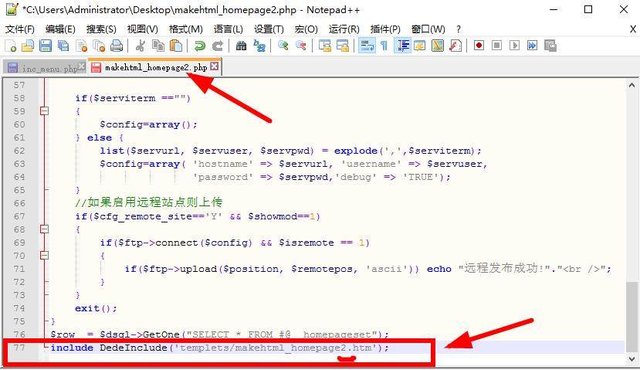Image resolution: width=640 pixels, height=370 pixels.
Task: Collapse the code fold at line 68
Action: click(44, 229)
